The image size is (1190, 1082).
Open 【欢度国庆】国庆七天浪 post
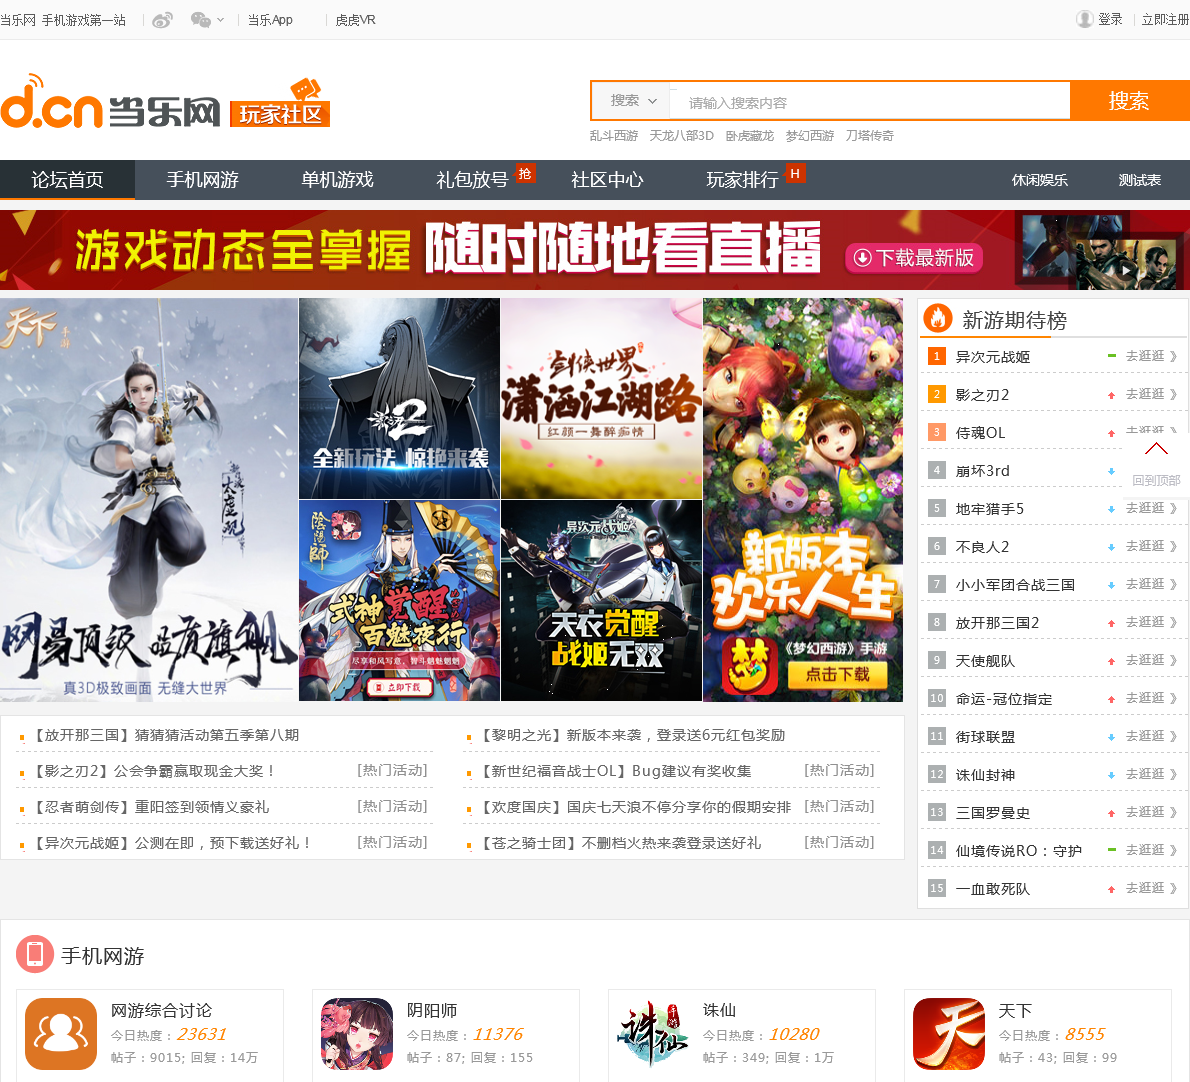click(634, 807)
